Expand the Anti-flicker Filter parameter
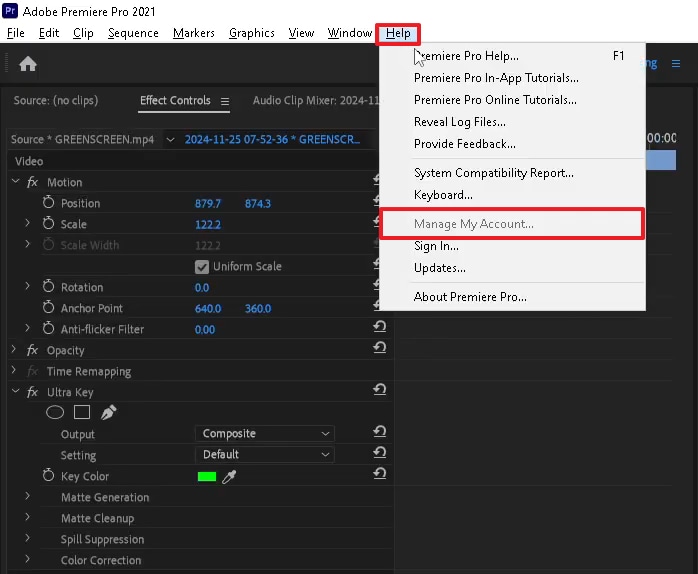 pos(27,328)
